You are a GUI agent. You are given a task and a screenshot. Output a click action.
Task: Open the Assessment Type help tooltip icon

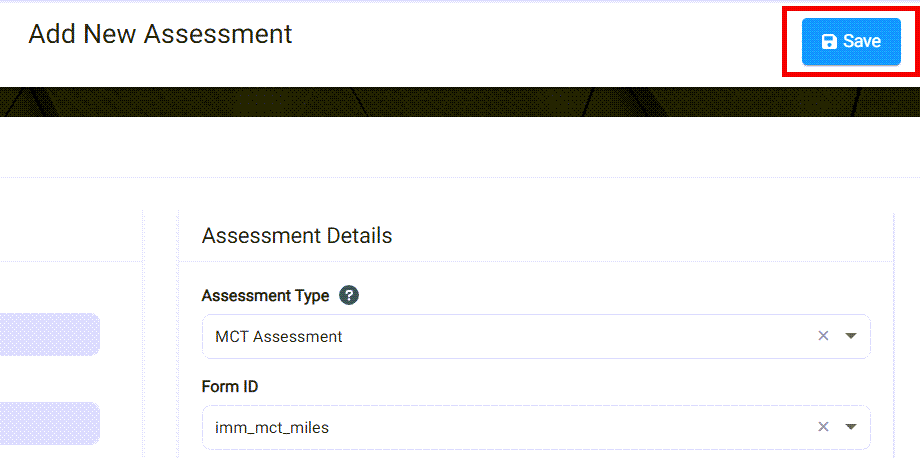[x=348, y=296]
